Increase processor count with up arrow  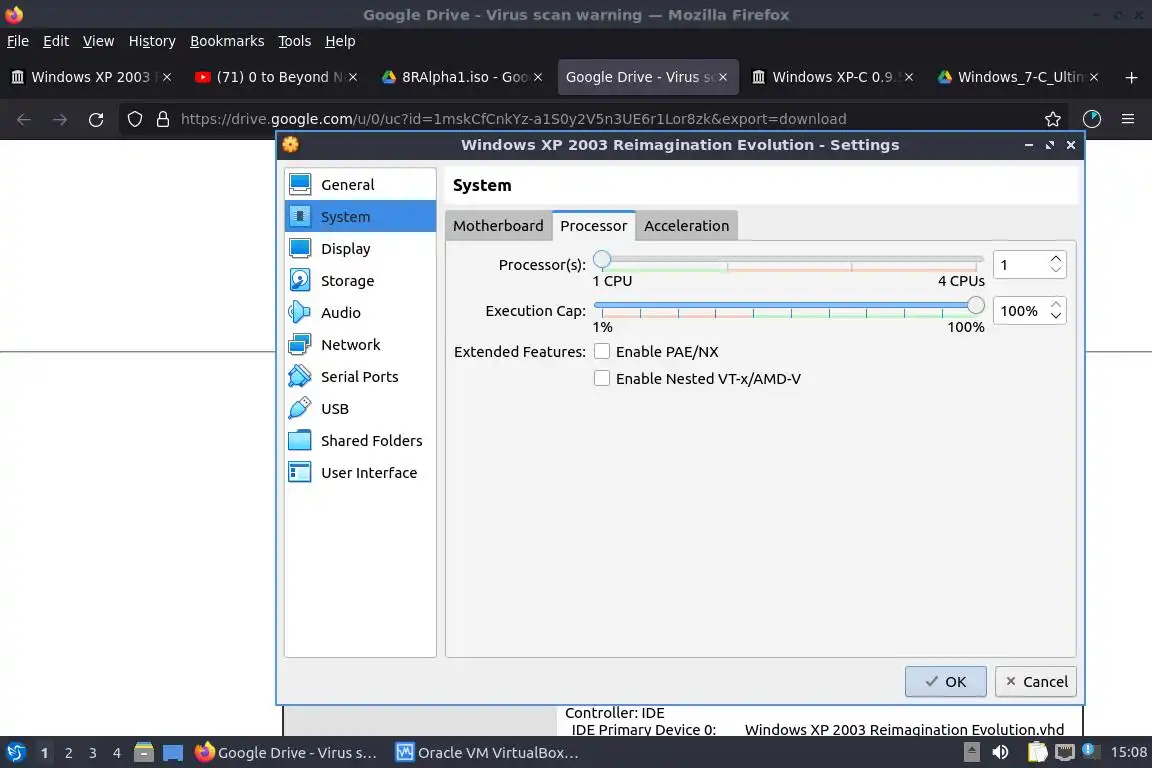pyautogui.click(x=1056, y=259)
